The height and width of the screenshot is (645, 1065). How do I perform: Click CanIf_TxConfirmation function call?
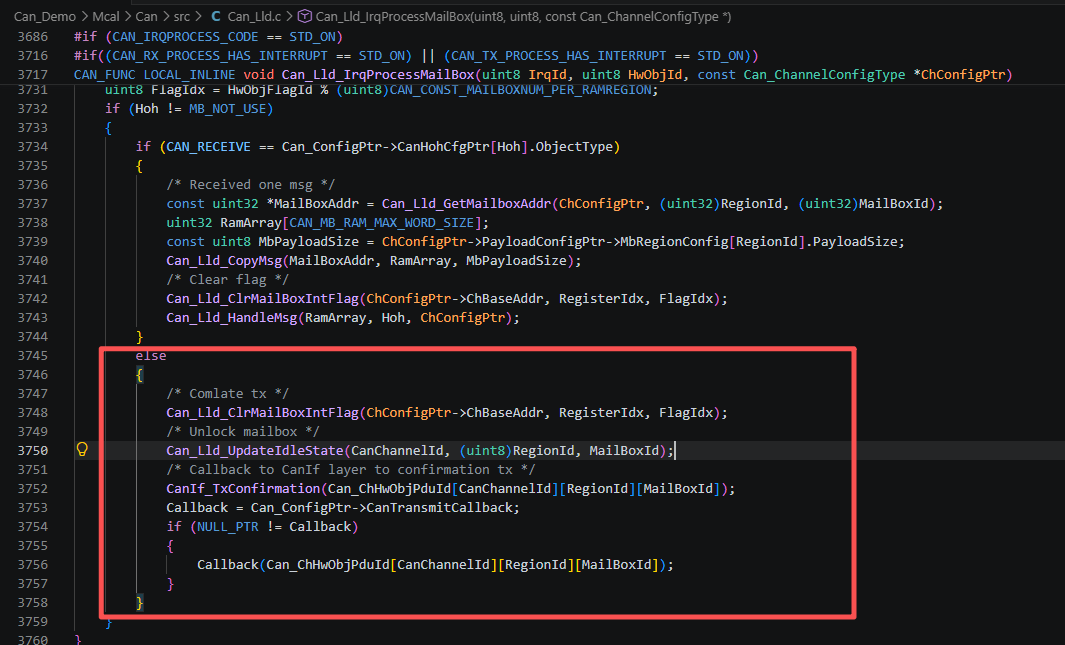click(x=243, y=488)
